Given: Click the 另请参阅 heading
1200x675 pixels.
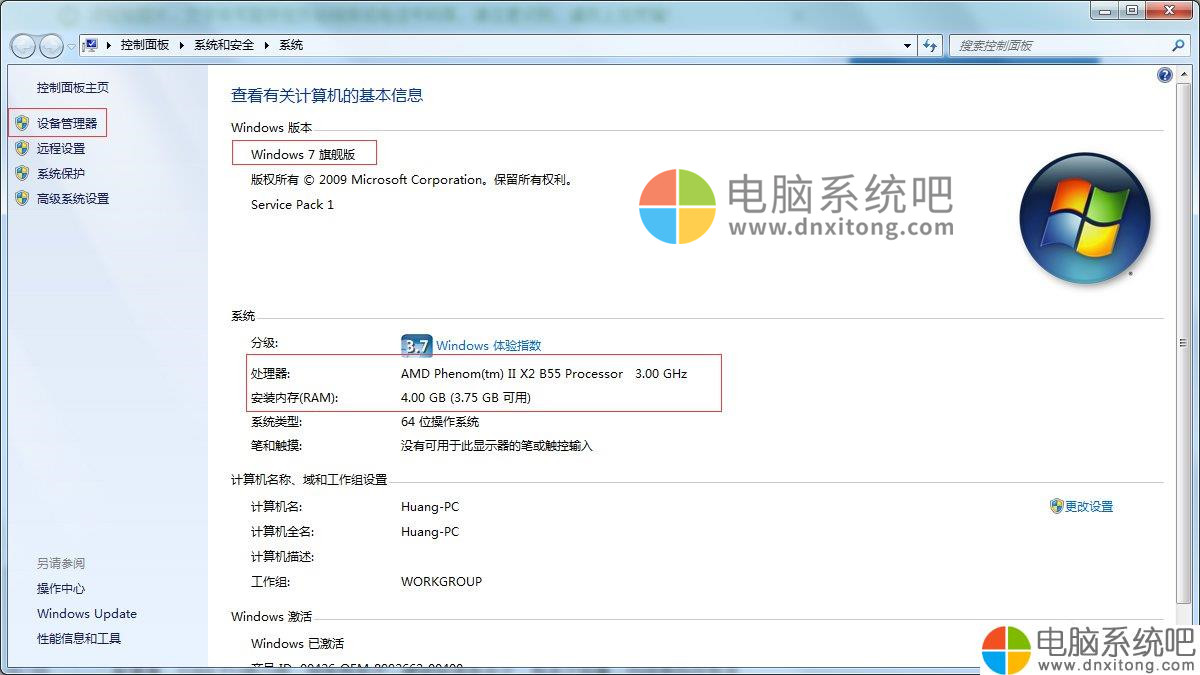Looking at the screenshot, I should click(61, 563).
